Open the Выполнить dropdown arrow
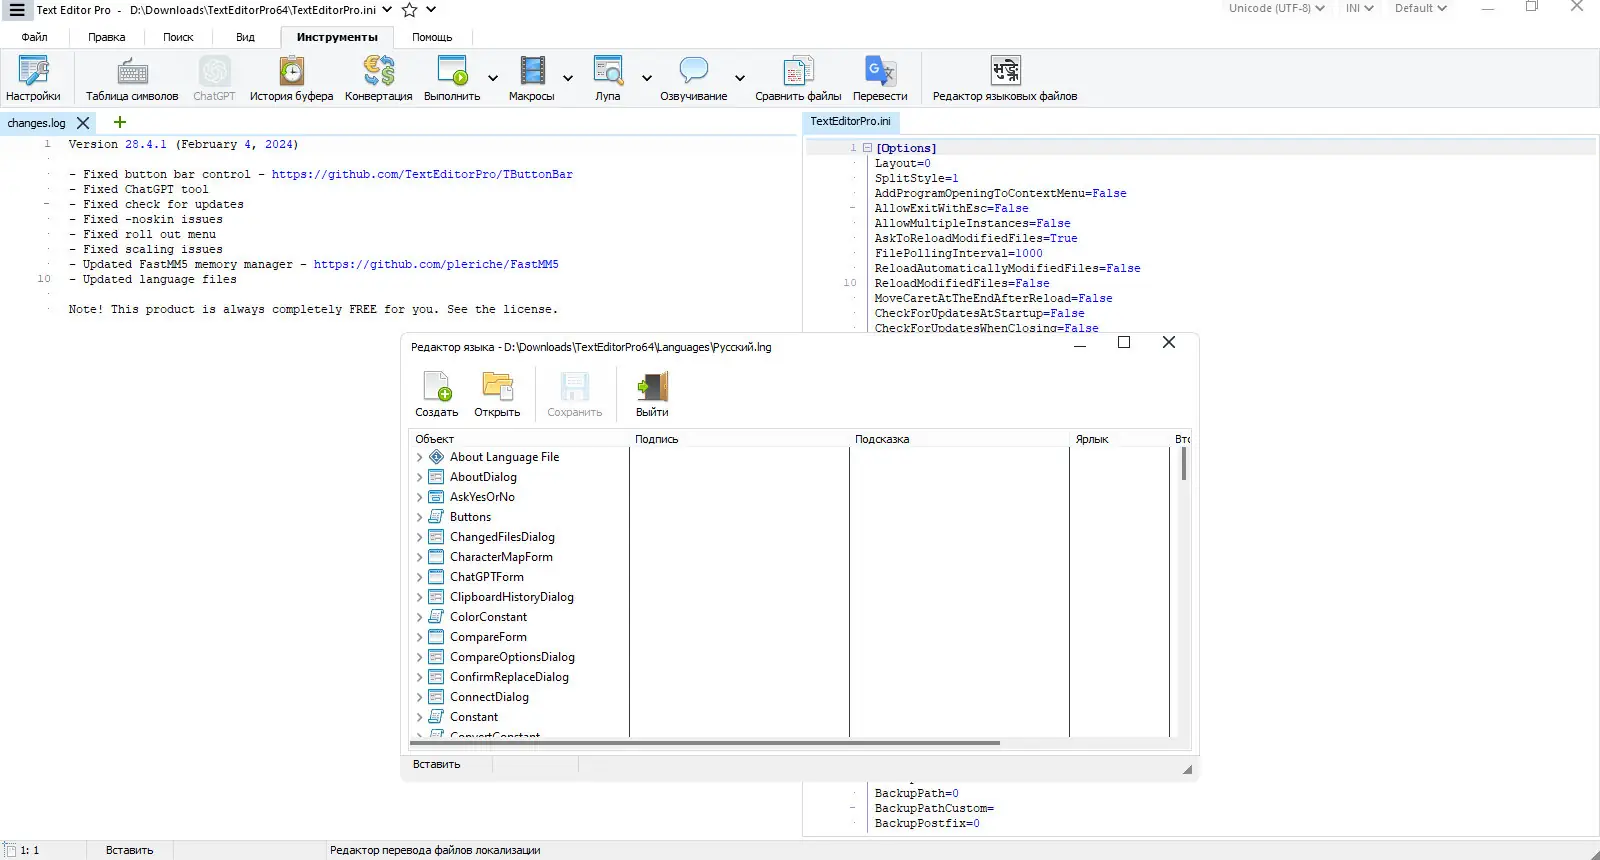Screen dimensions: 1600x860 493,78
